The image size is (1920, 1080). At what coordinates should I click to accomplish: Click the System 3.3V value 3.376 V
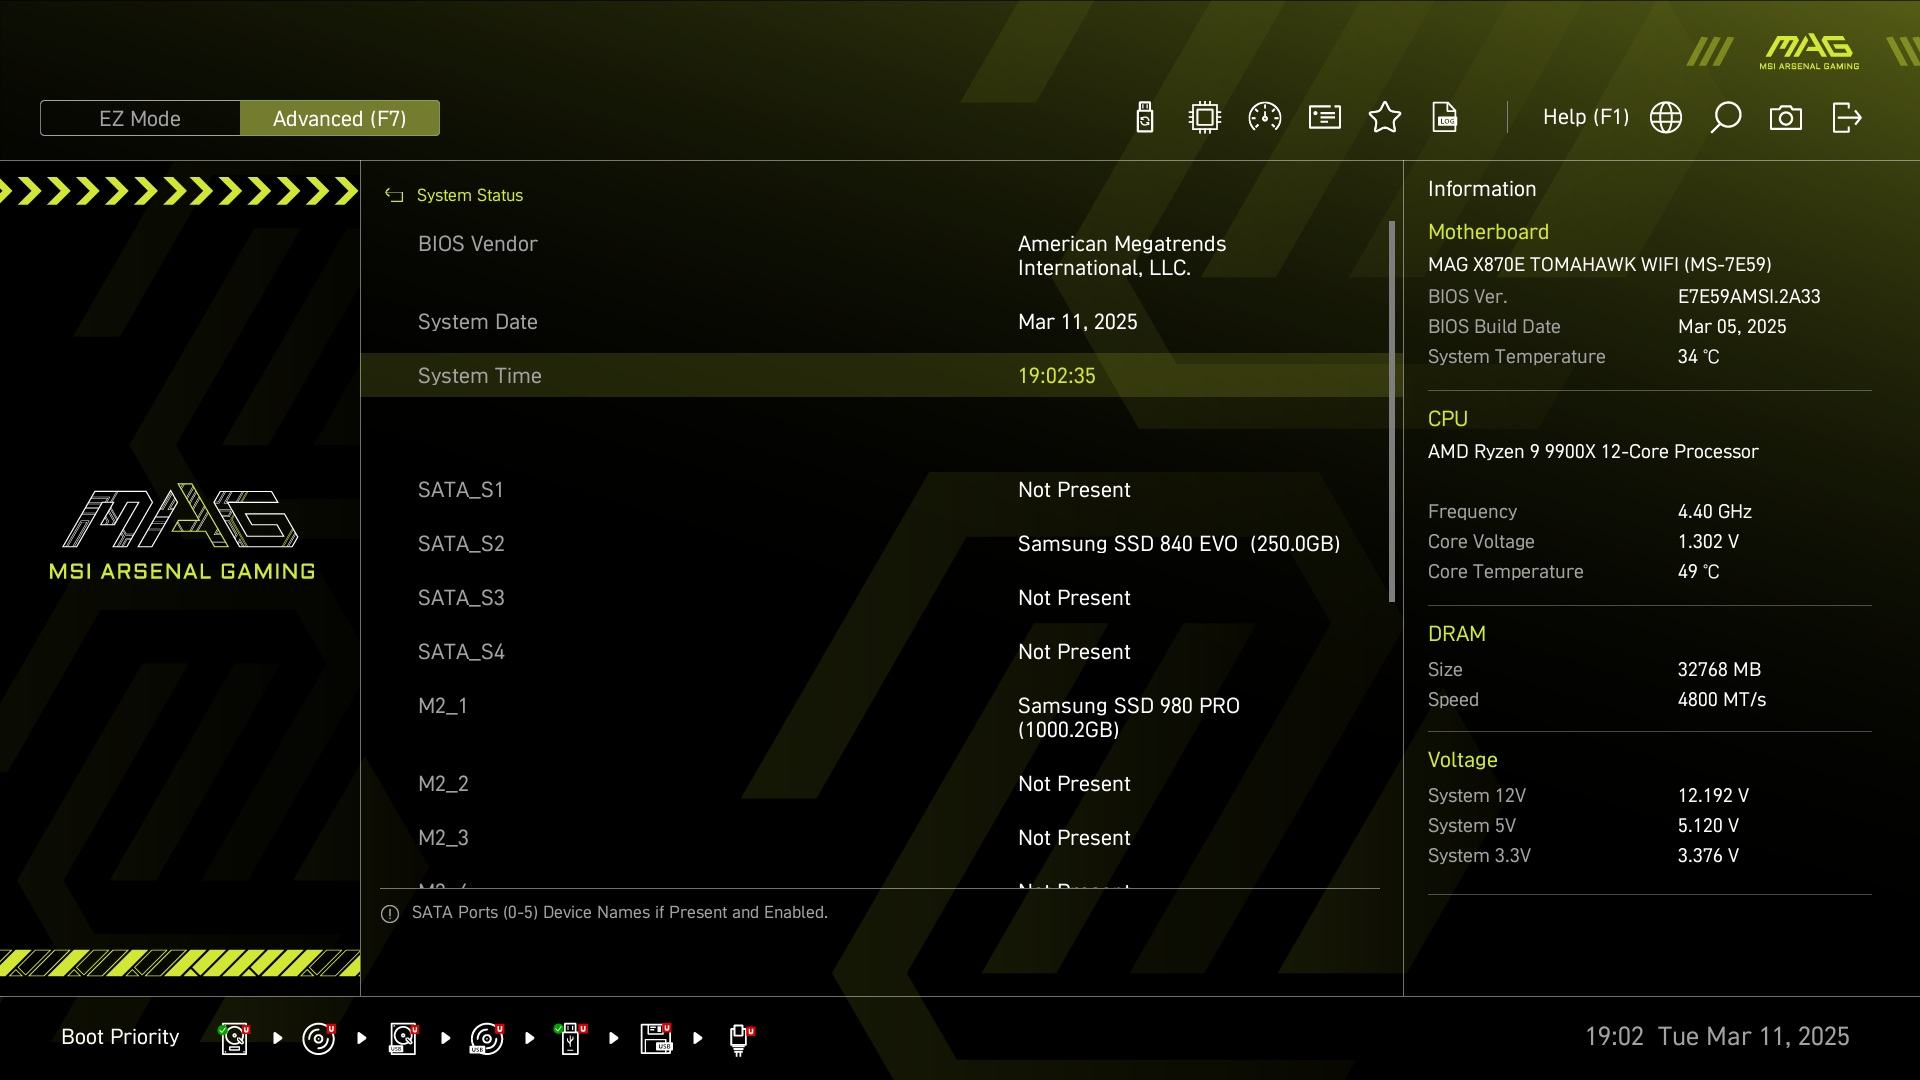point(1708,856)
